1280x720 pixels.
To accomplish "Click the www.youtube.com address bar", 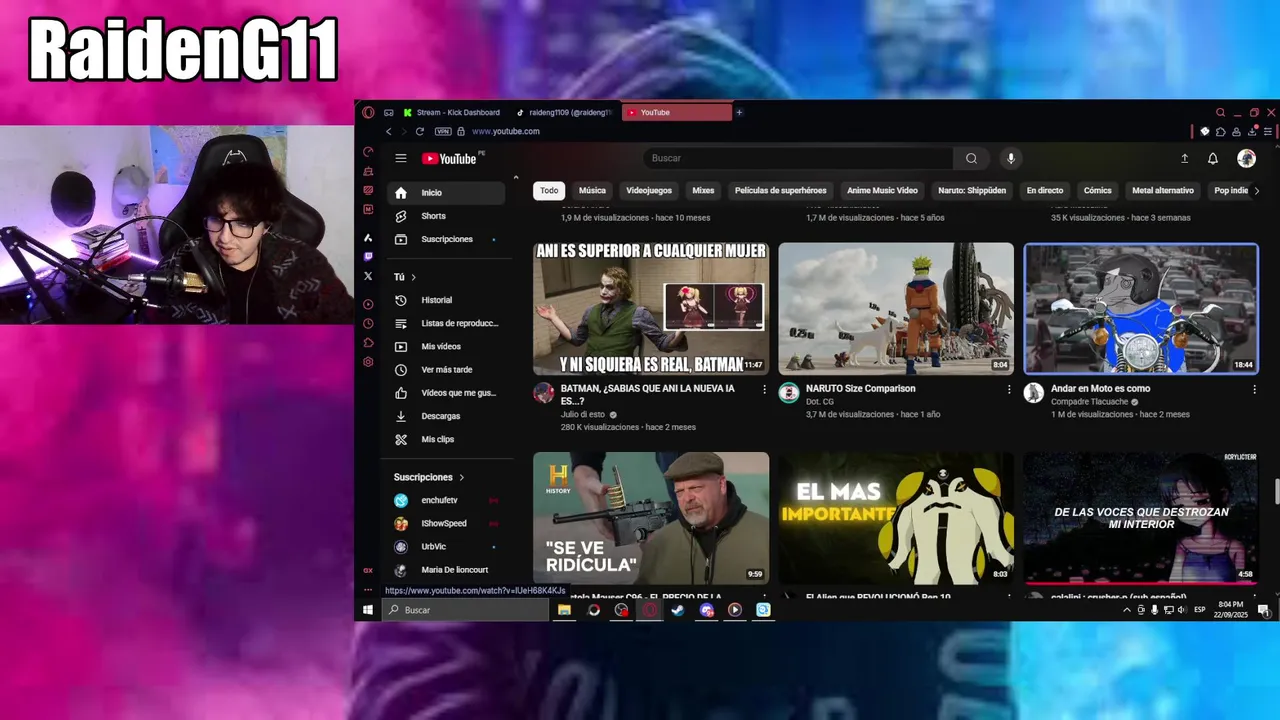I will [x=506, y=131].
